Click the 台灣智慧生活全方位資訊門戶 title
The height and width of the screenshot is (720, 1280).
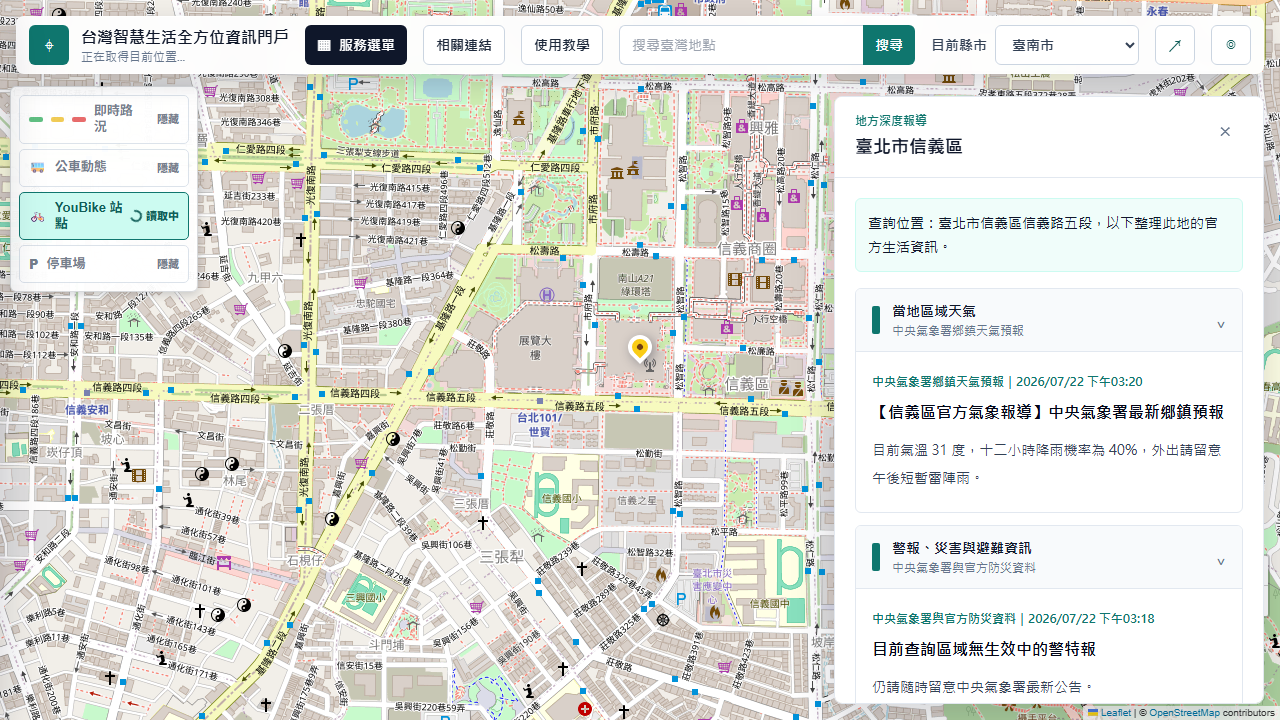tap(185, 37)
